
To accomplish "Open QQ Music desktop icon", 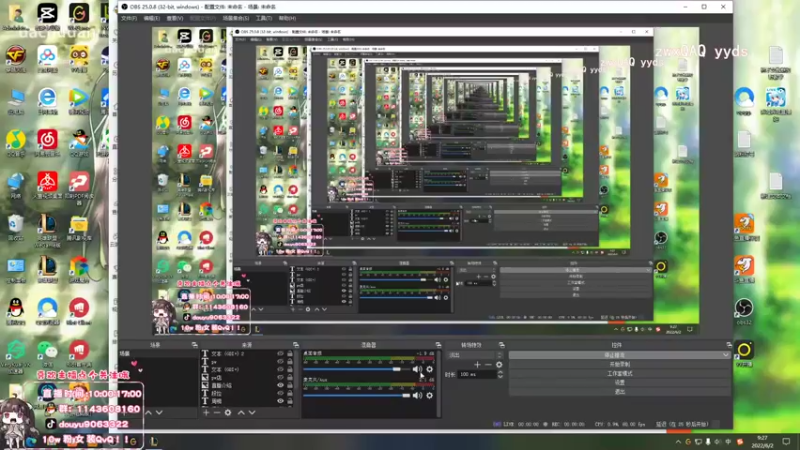I will (x=16, y=143).
